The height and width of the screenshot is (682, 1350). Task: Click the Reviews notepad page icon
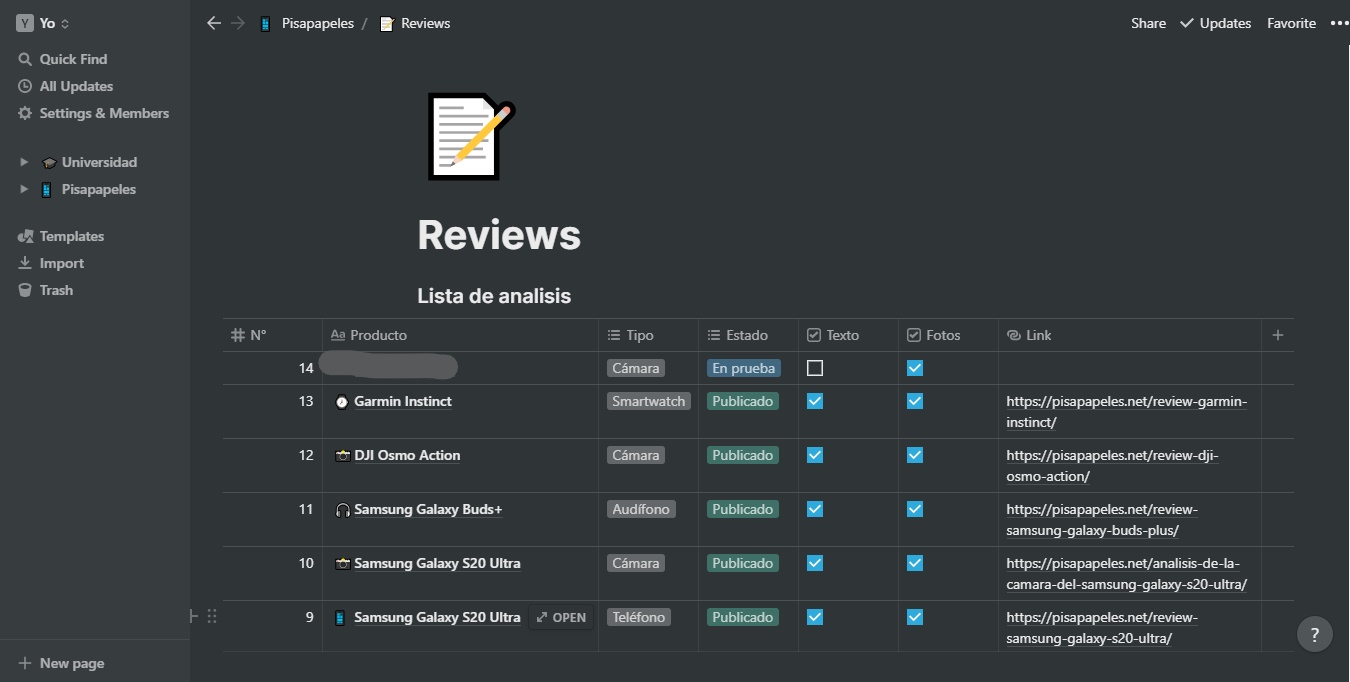tap(470, 136)
